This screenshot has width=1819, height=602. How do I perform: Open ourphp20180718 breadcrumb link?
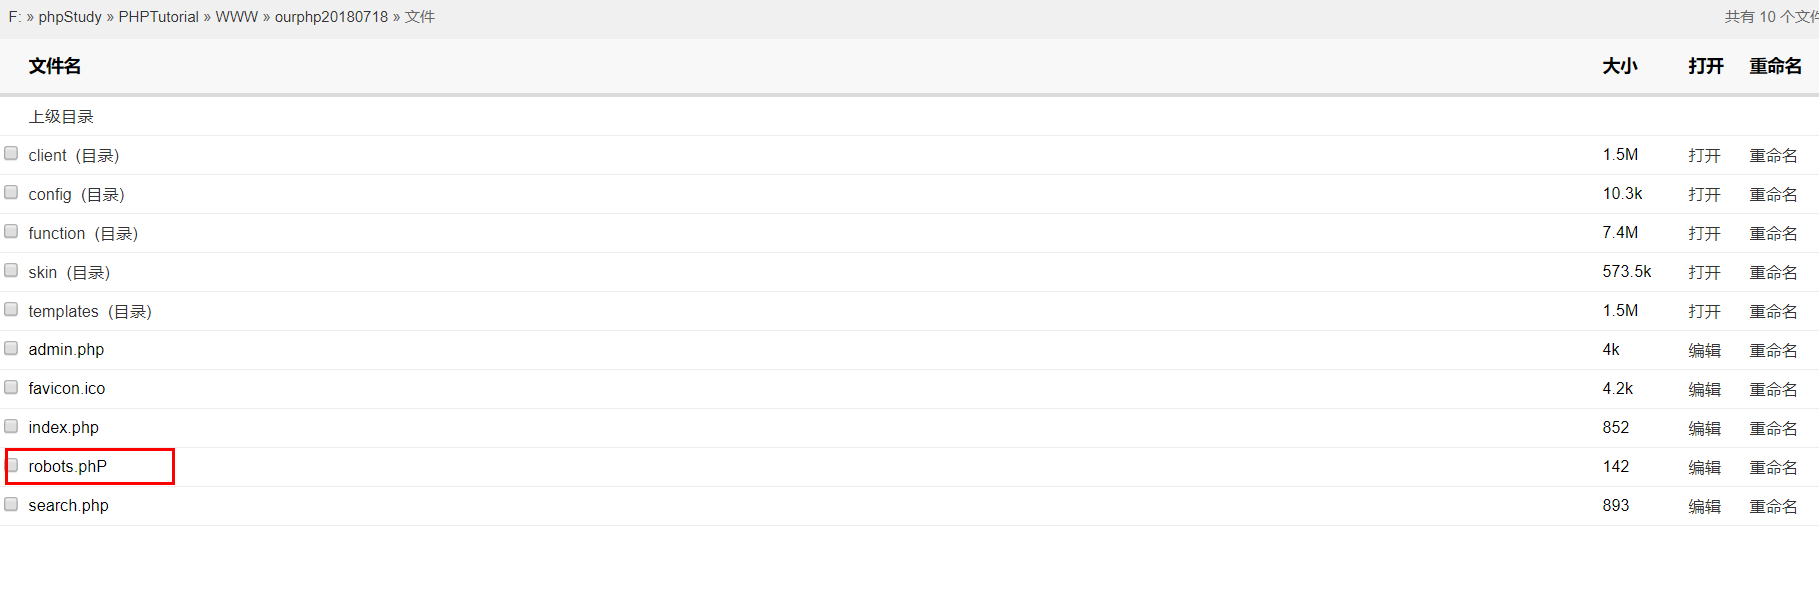[x=331, y=17]
